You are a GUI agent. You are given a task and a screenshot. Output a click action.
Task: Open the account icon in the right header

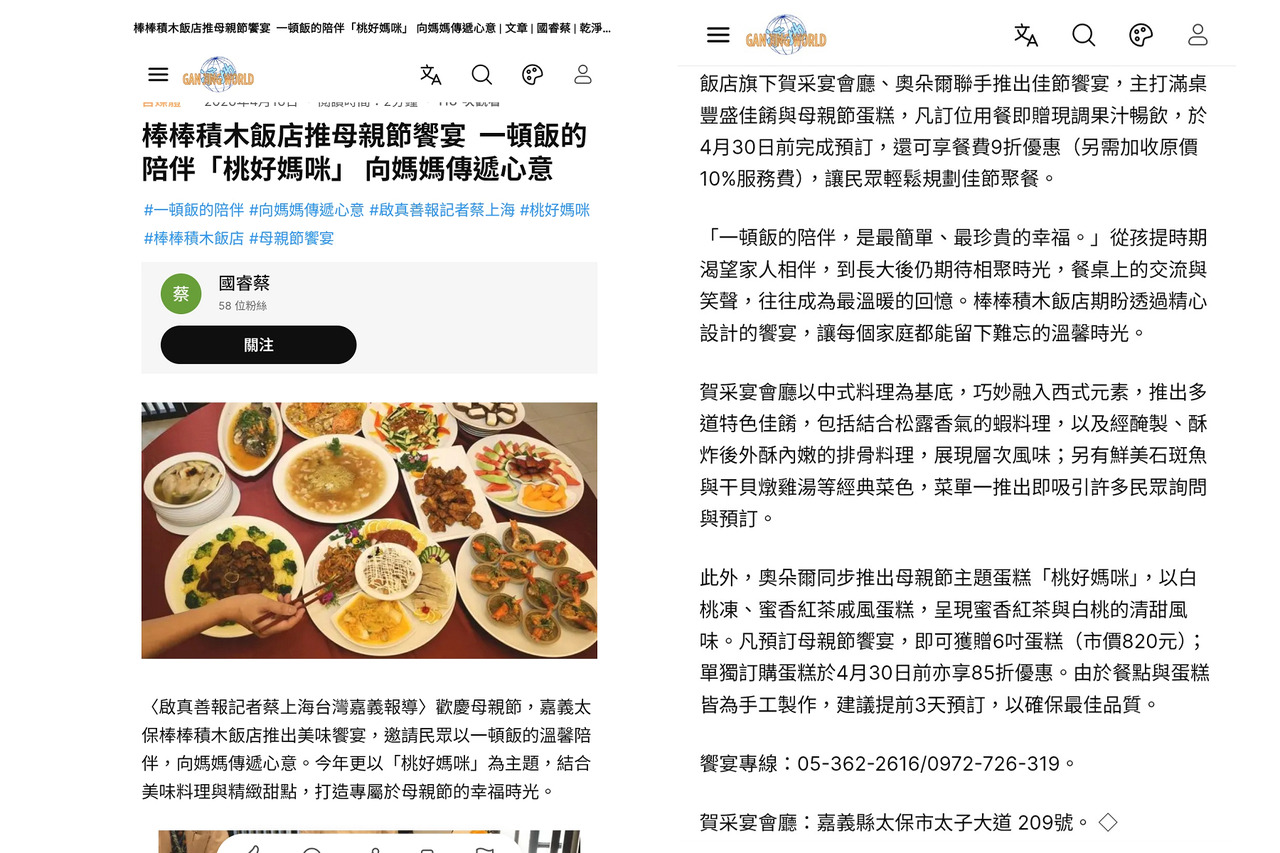coord(1198,35)
